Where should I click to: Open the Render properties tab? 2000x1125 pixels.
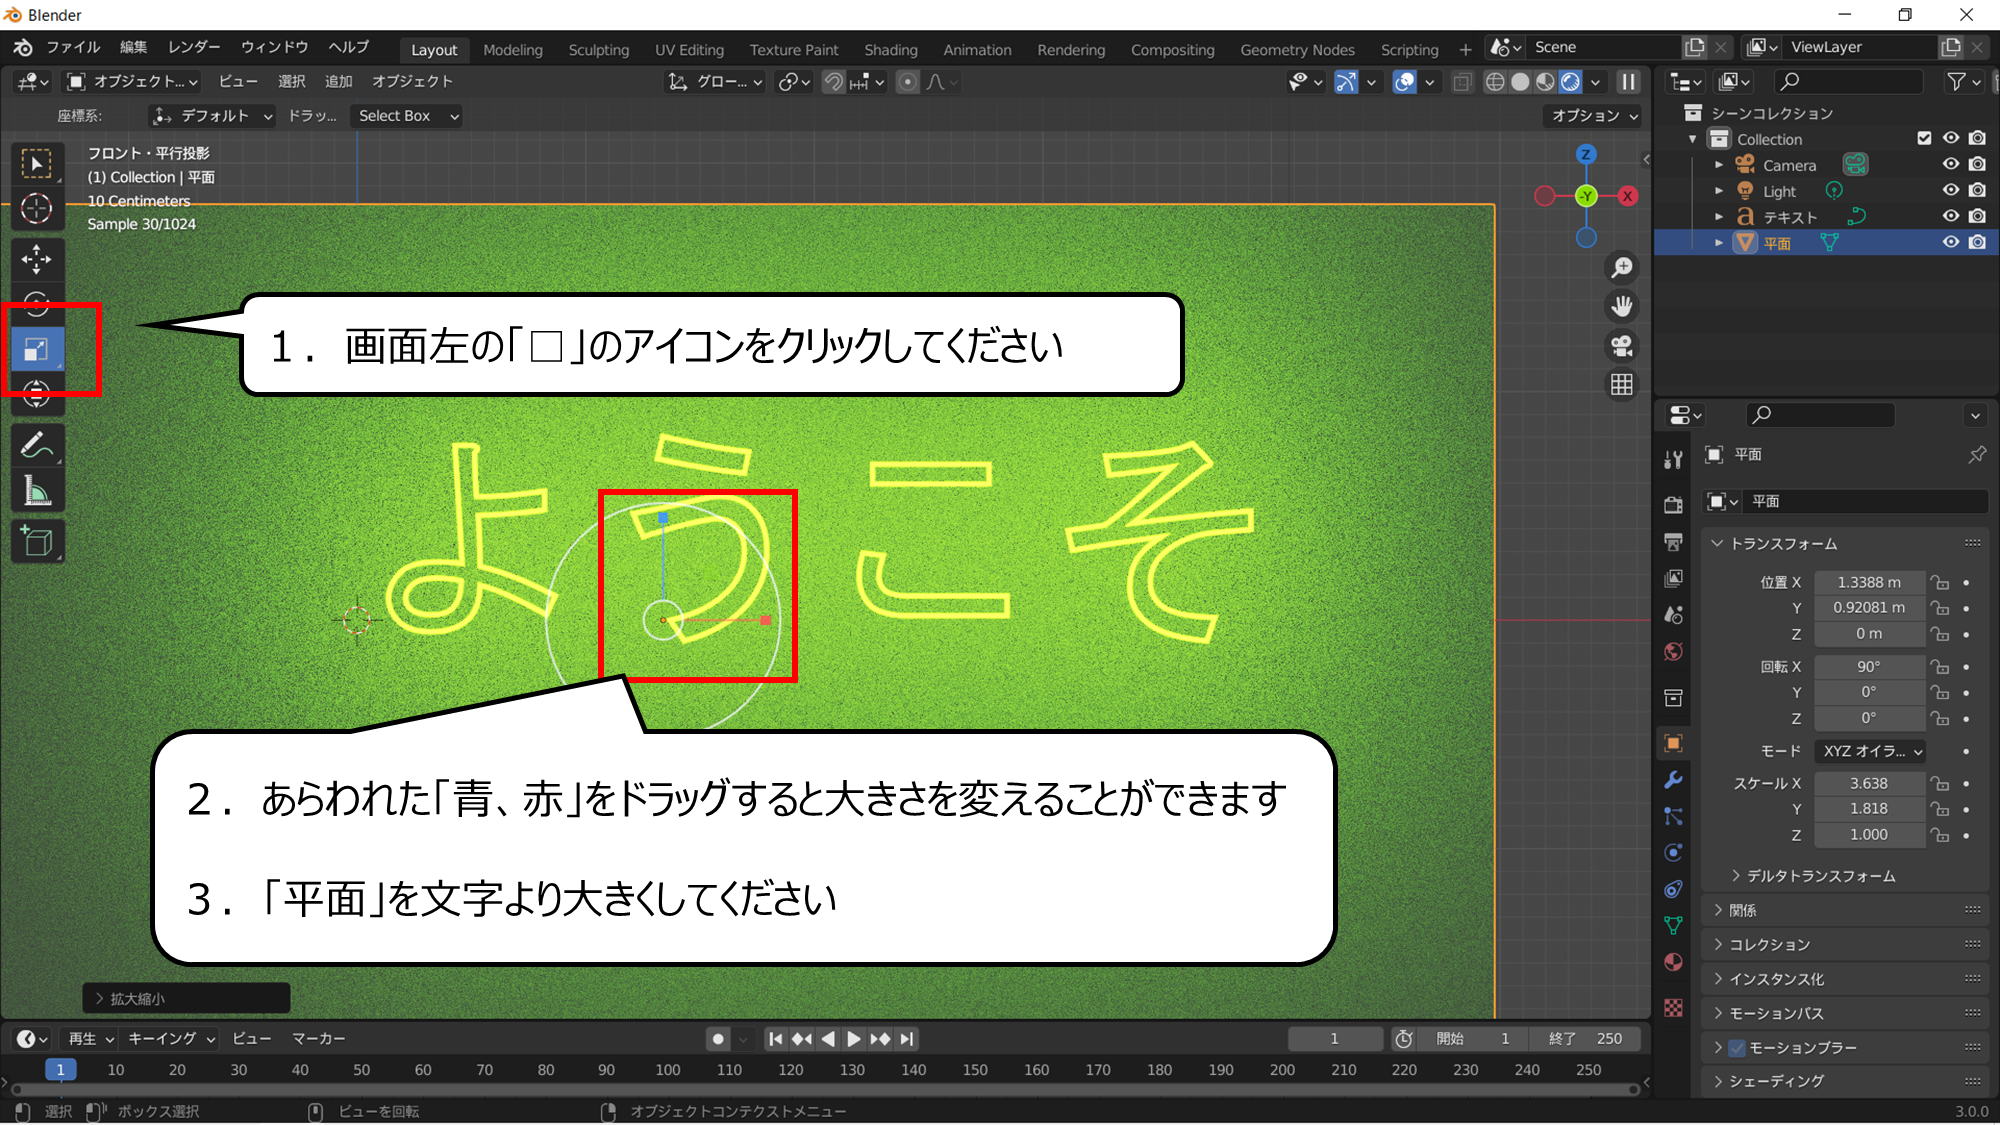(x=1673, y=505)
